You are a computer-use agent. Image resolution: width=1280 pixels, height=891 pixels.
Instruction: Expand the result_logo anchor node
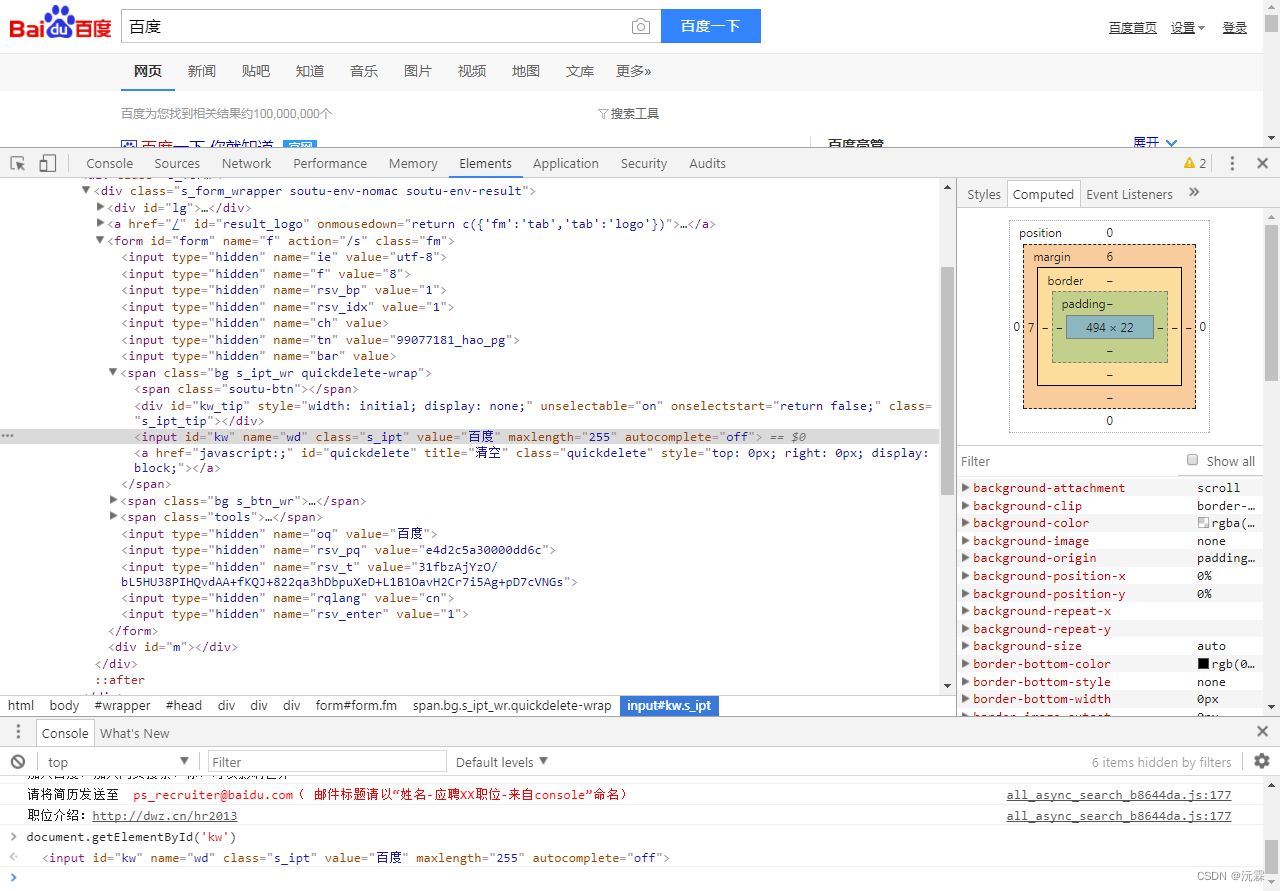100,224
